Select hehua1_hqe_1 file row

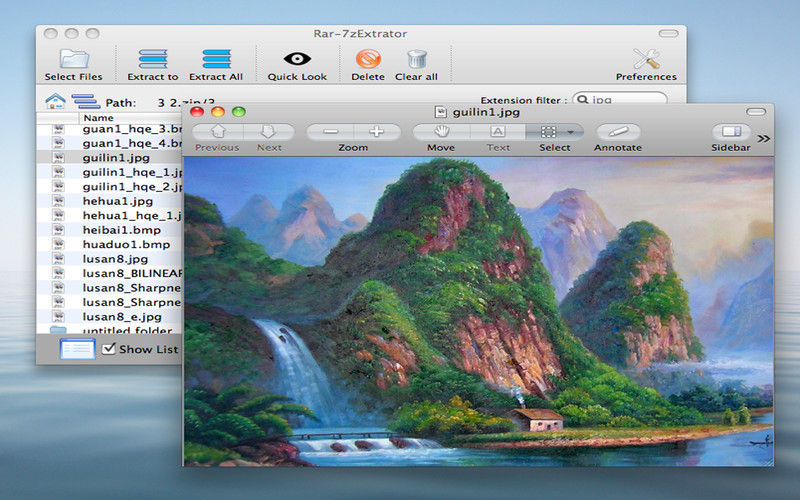click(x=109, y=215)
